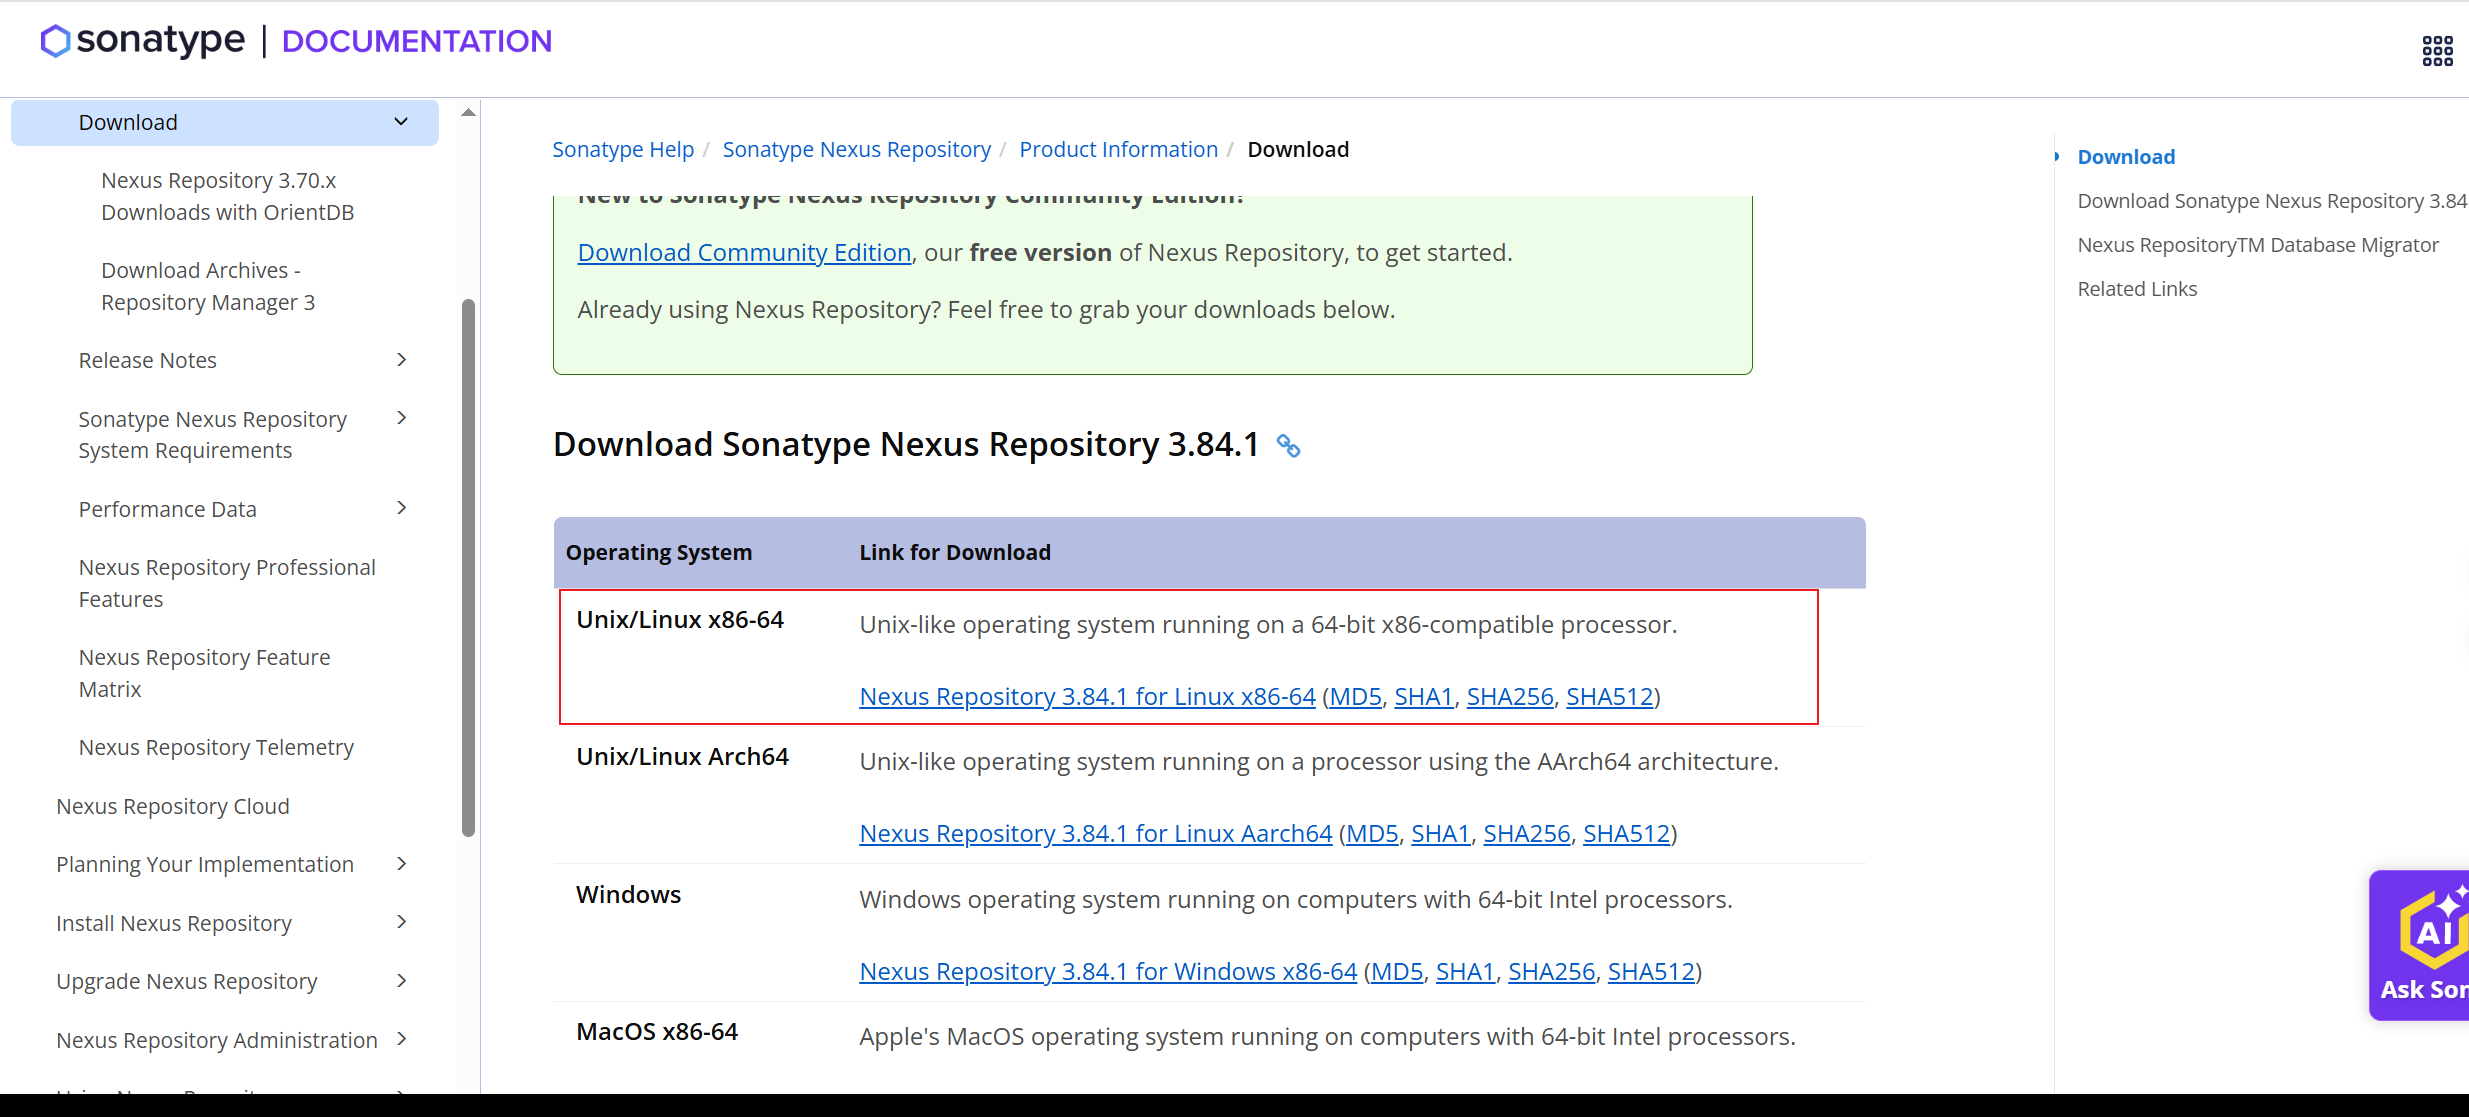The width and height of the screenshot is (2469, 1117).
Task: Click the DOCUMENTATION header title
Action: click(x=417, y=41)
